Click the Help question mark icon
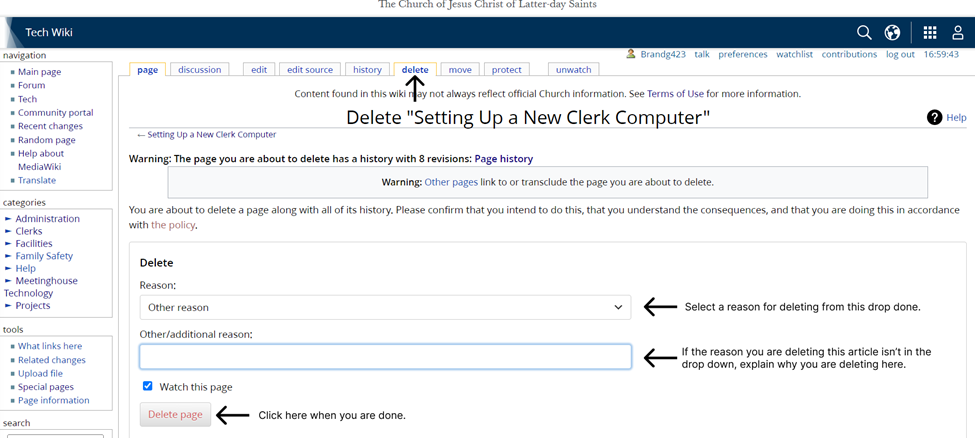Image resolution: width=975 pixels, height=438 pixels. (934, 117)
